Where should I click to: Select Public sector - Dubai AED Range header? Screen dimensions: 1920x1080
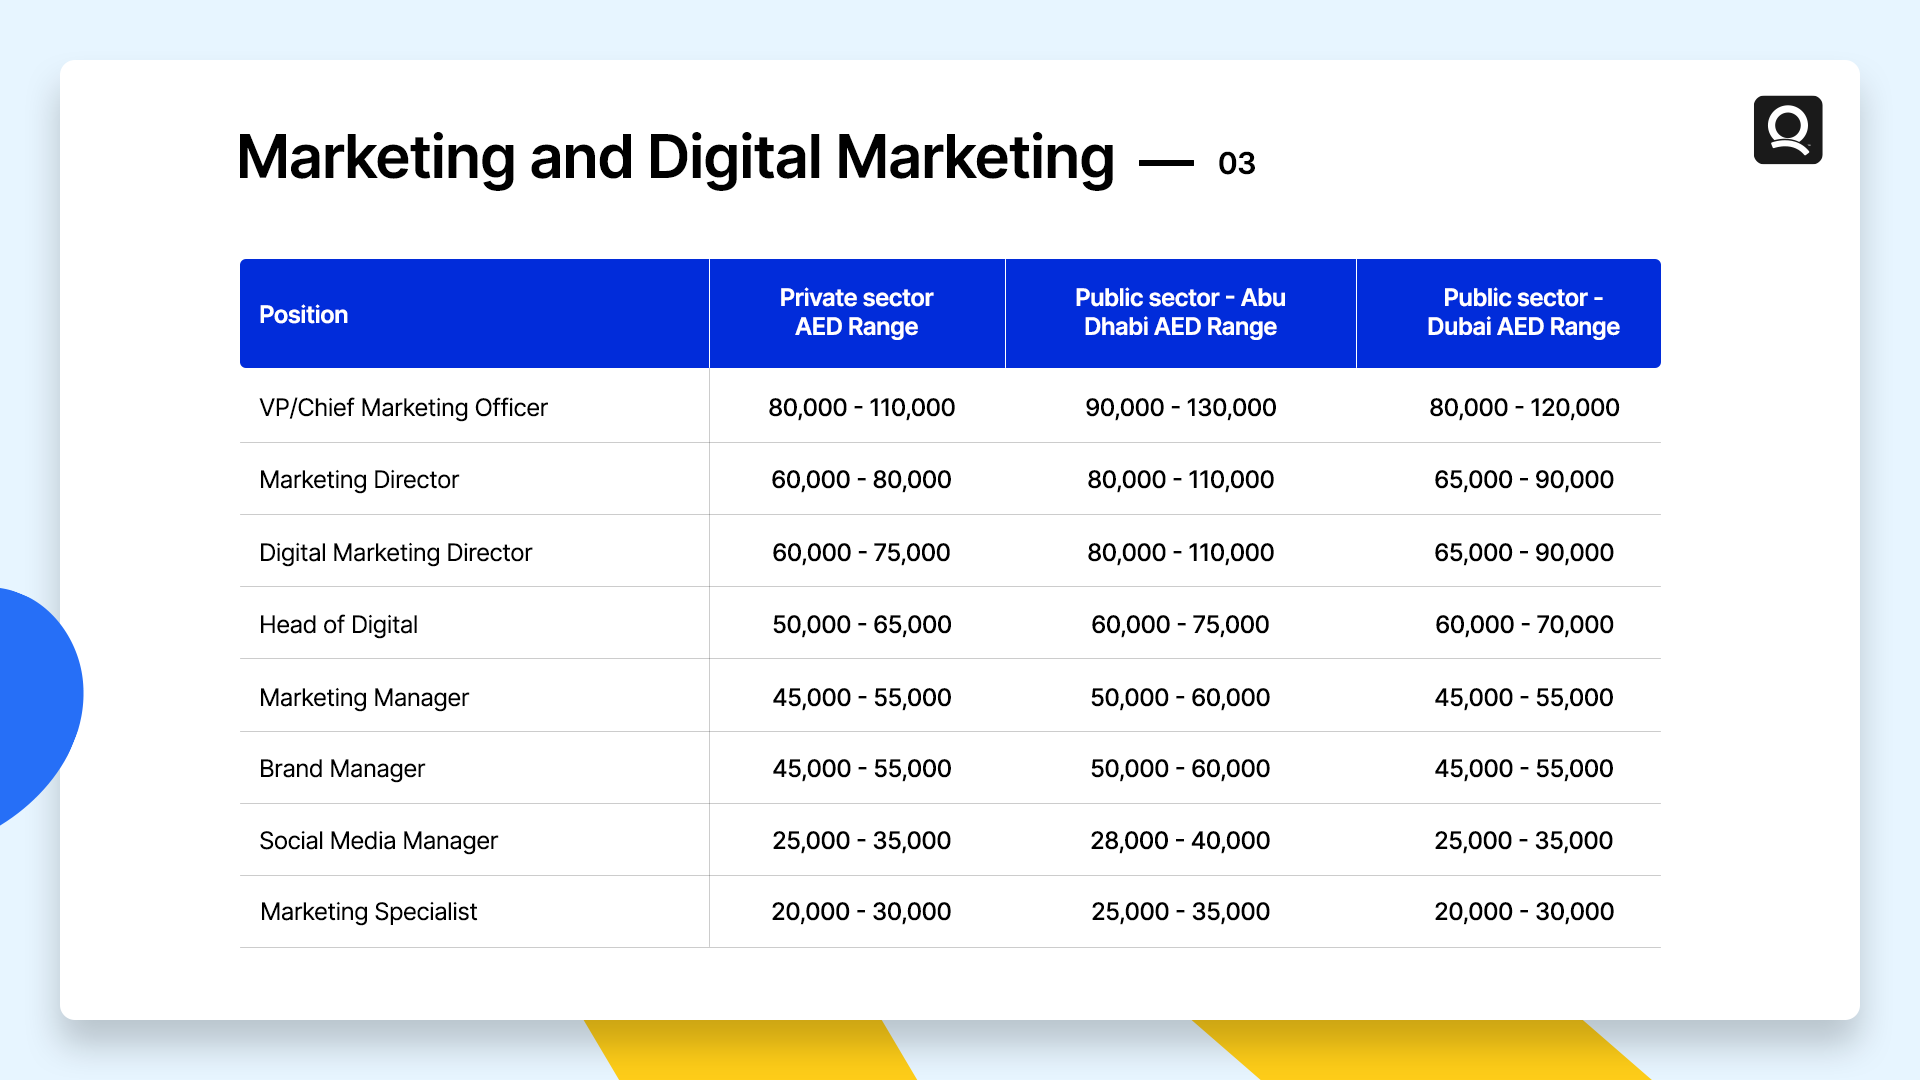(1522, 313)
